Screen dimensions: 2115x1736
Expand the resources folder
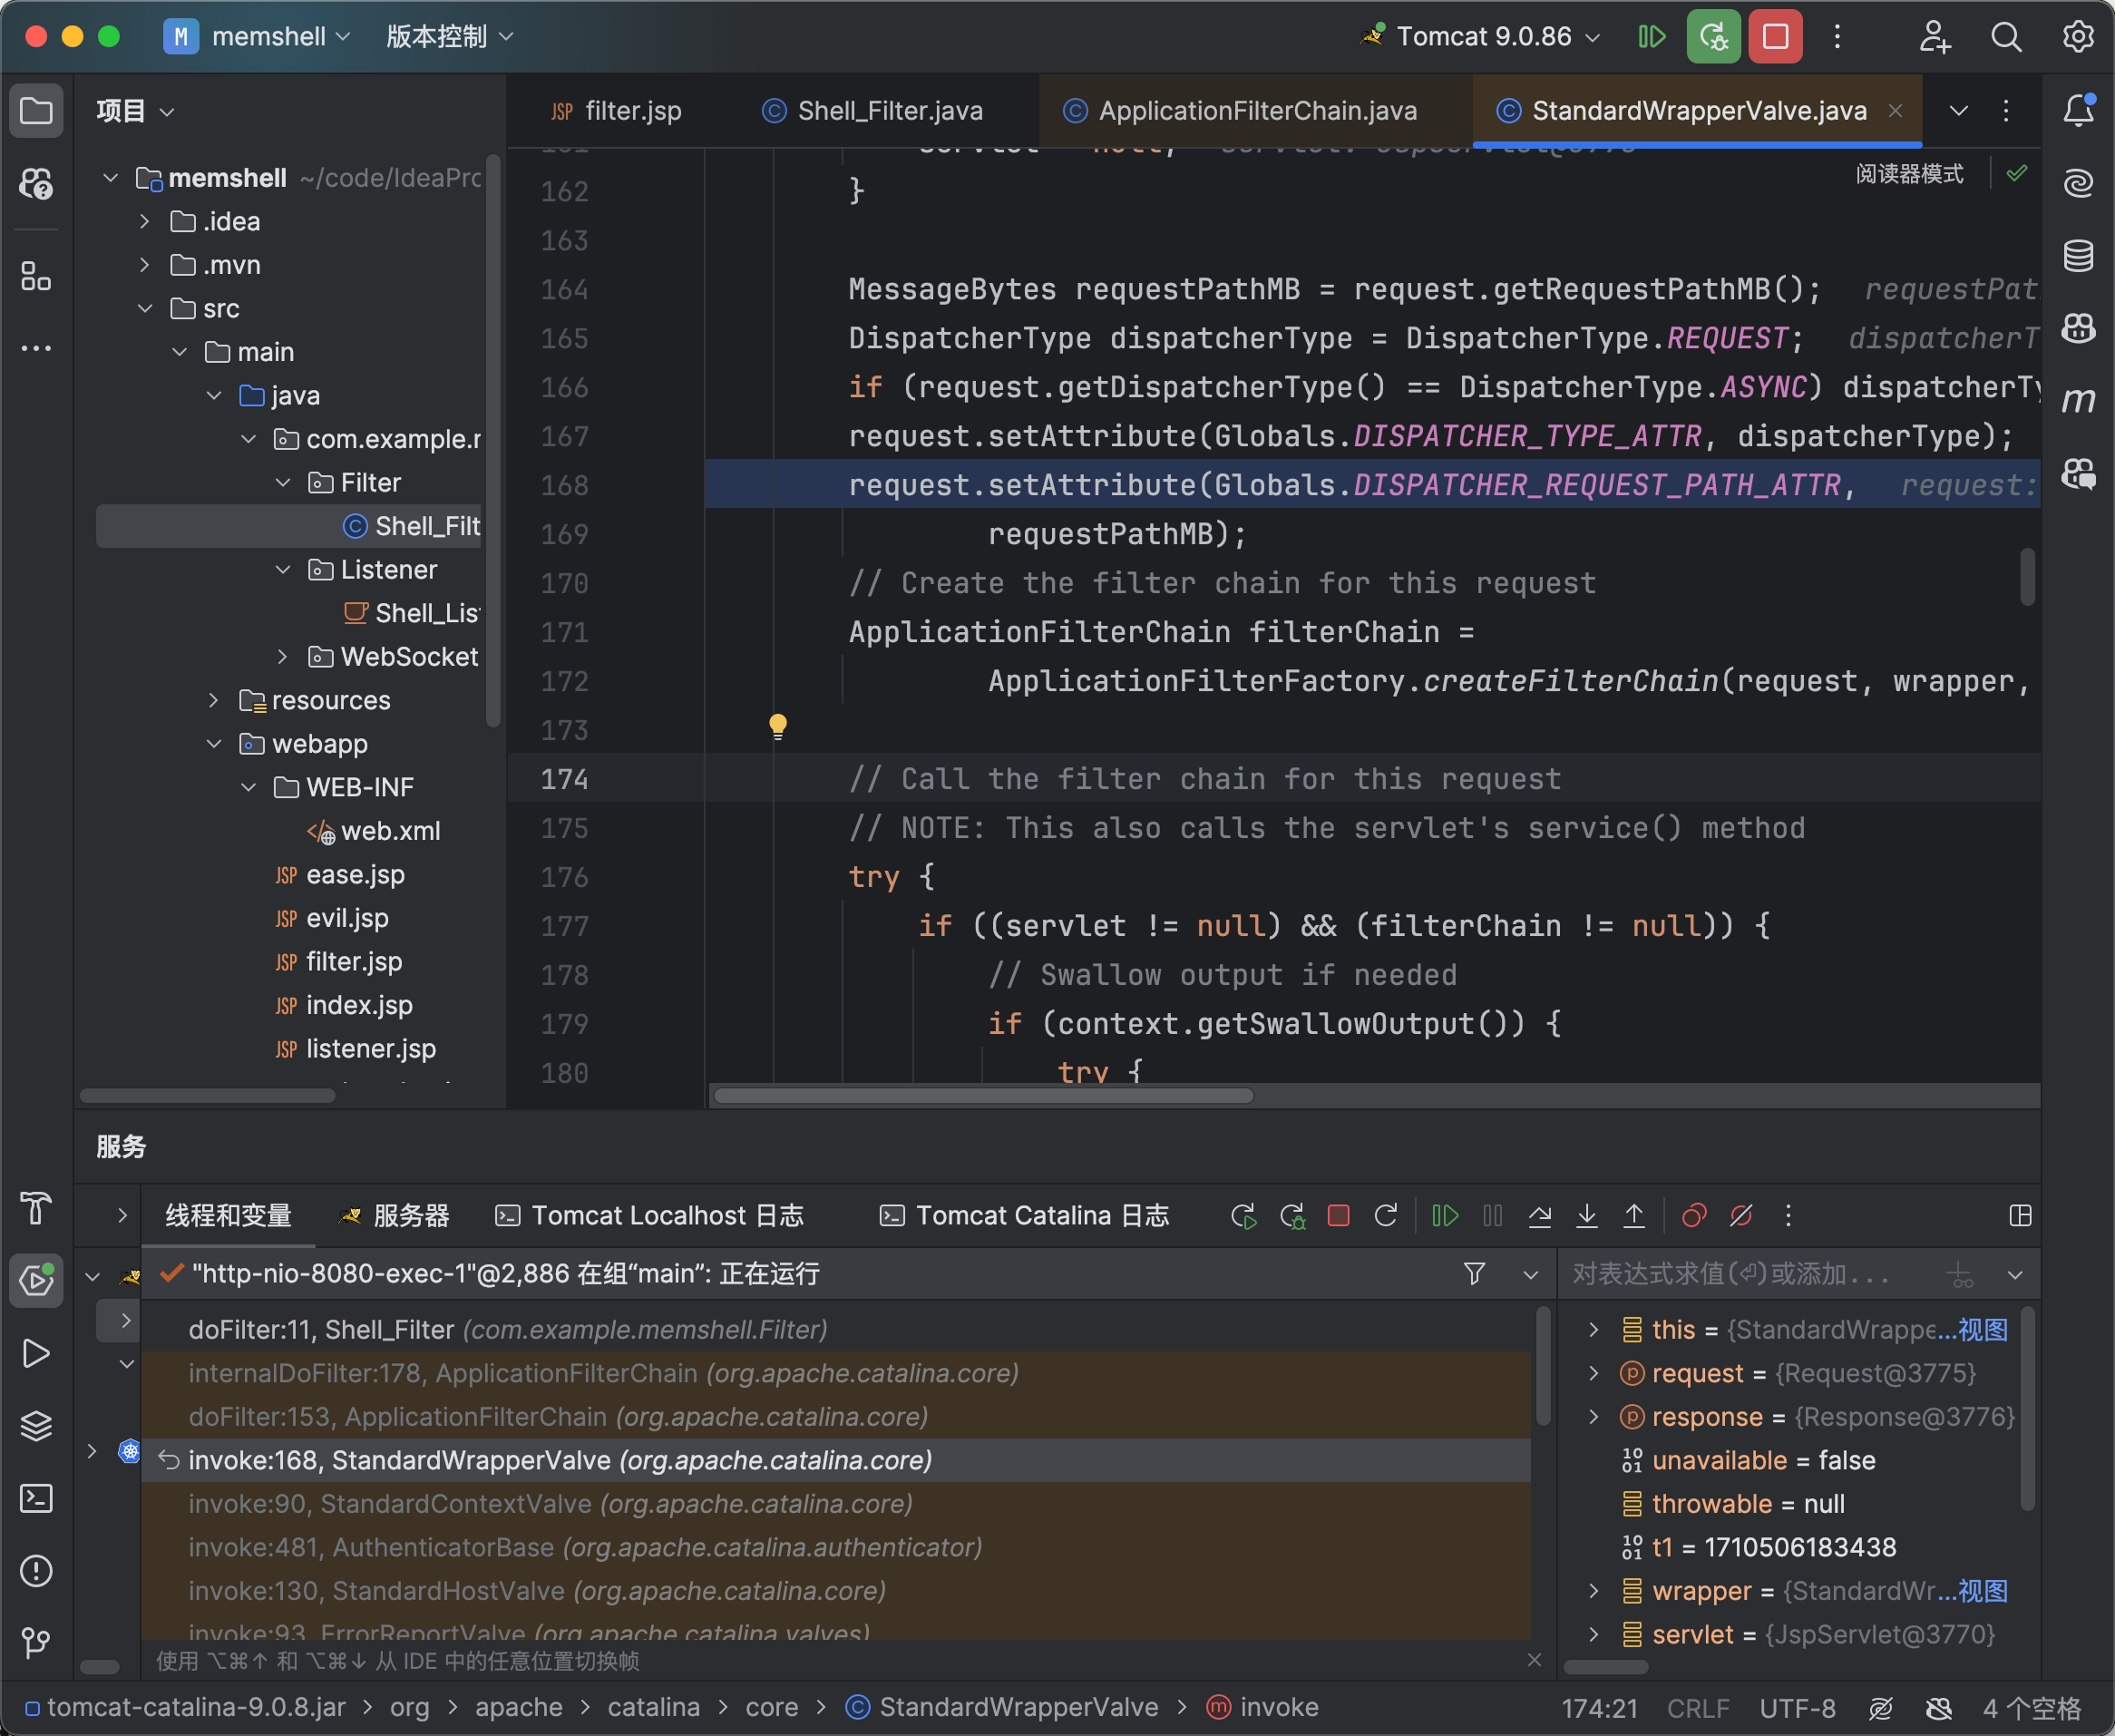tap(214, 700)
